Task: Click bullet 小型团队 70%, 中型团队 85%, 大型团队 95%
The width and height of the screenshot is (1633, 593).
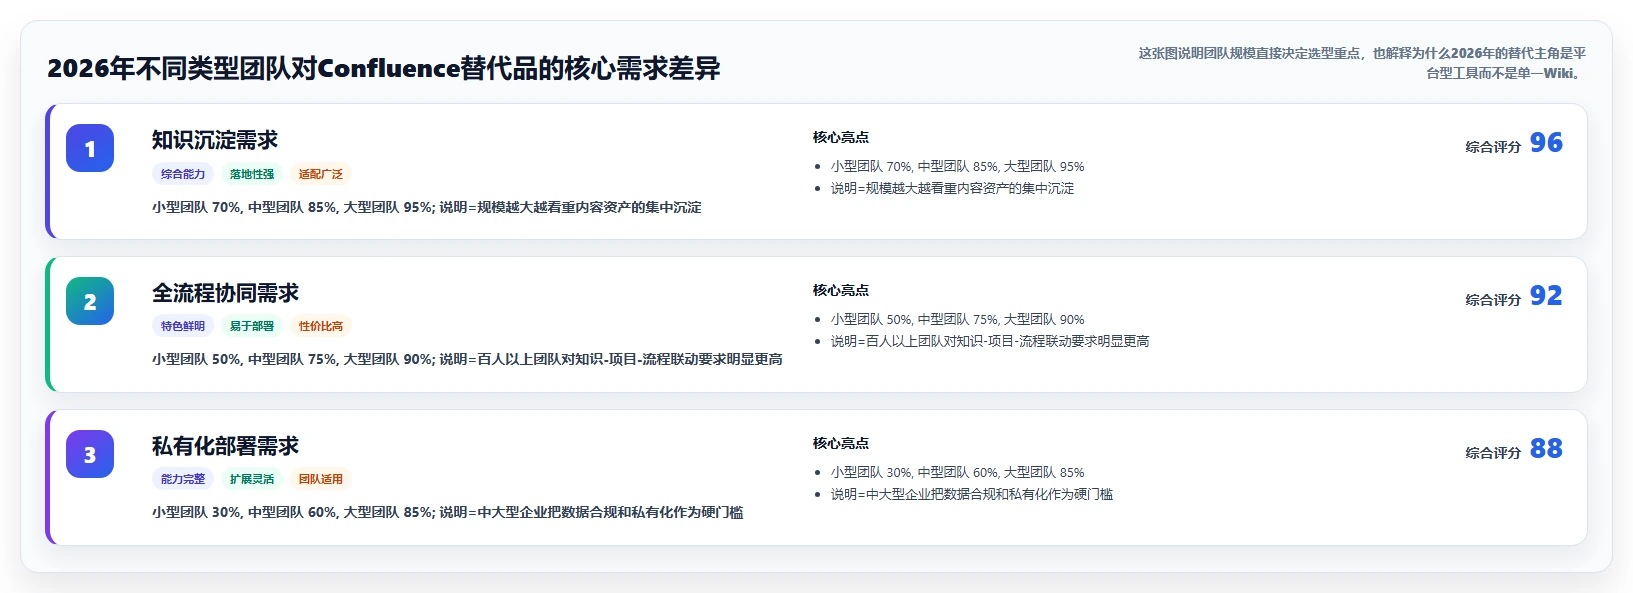Action: point(957,167)
